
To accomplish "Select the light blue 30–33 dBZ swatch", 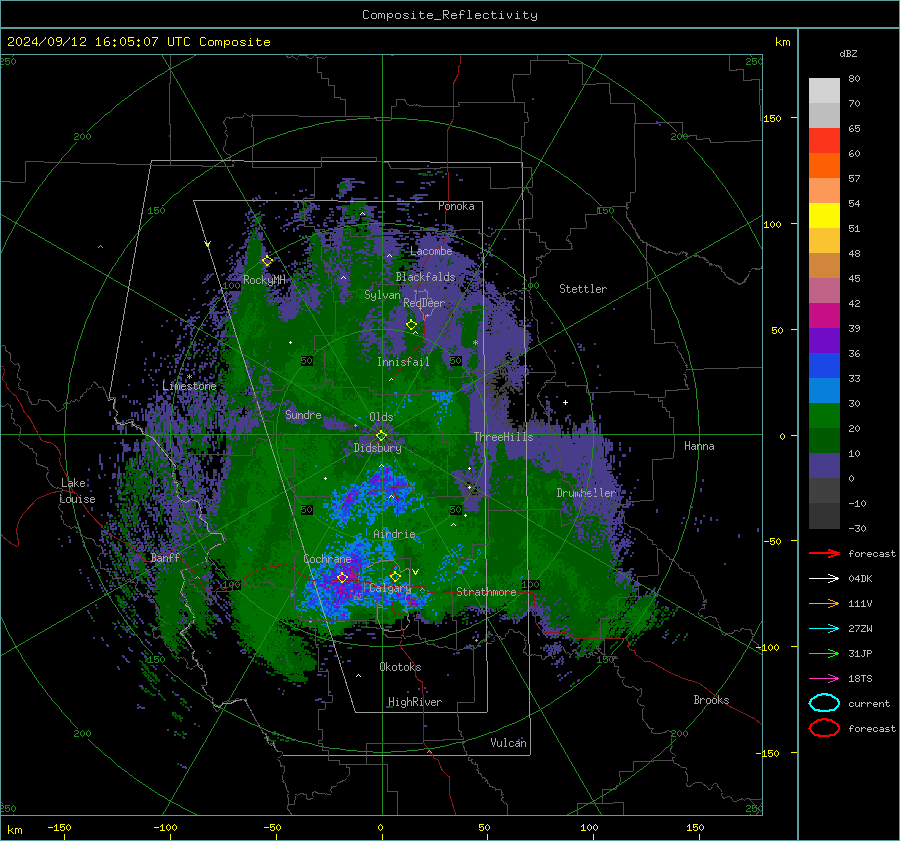I will [x=824, y=391].
